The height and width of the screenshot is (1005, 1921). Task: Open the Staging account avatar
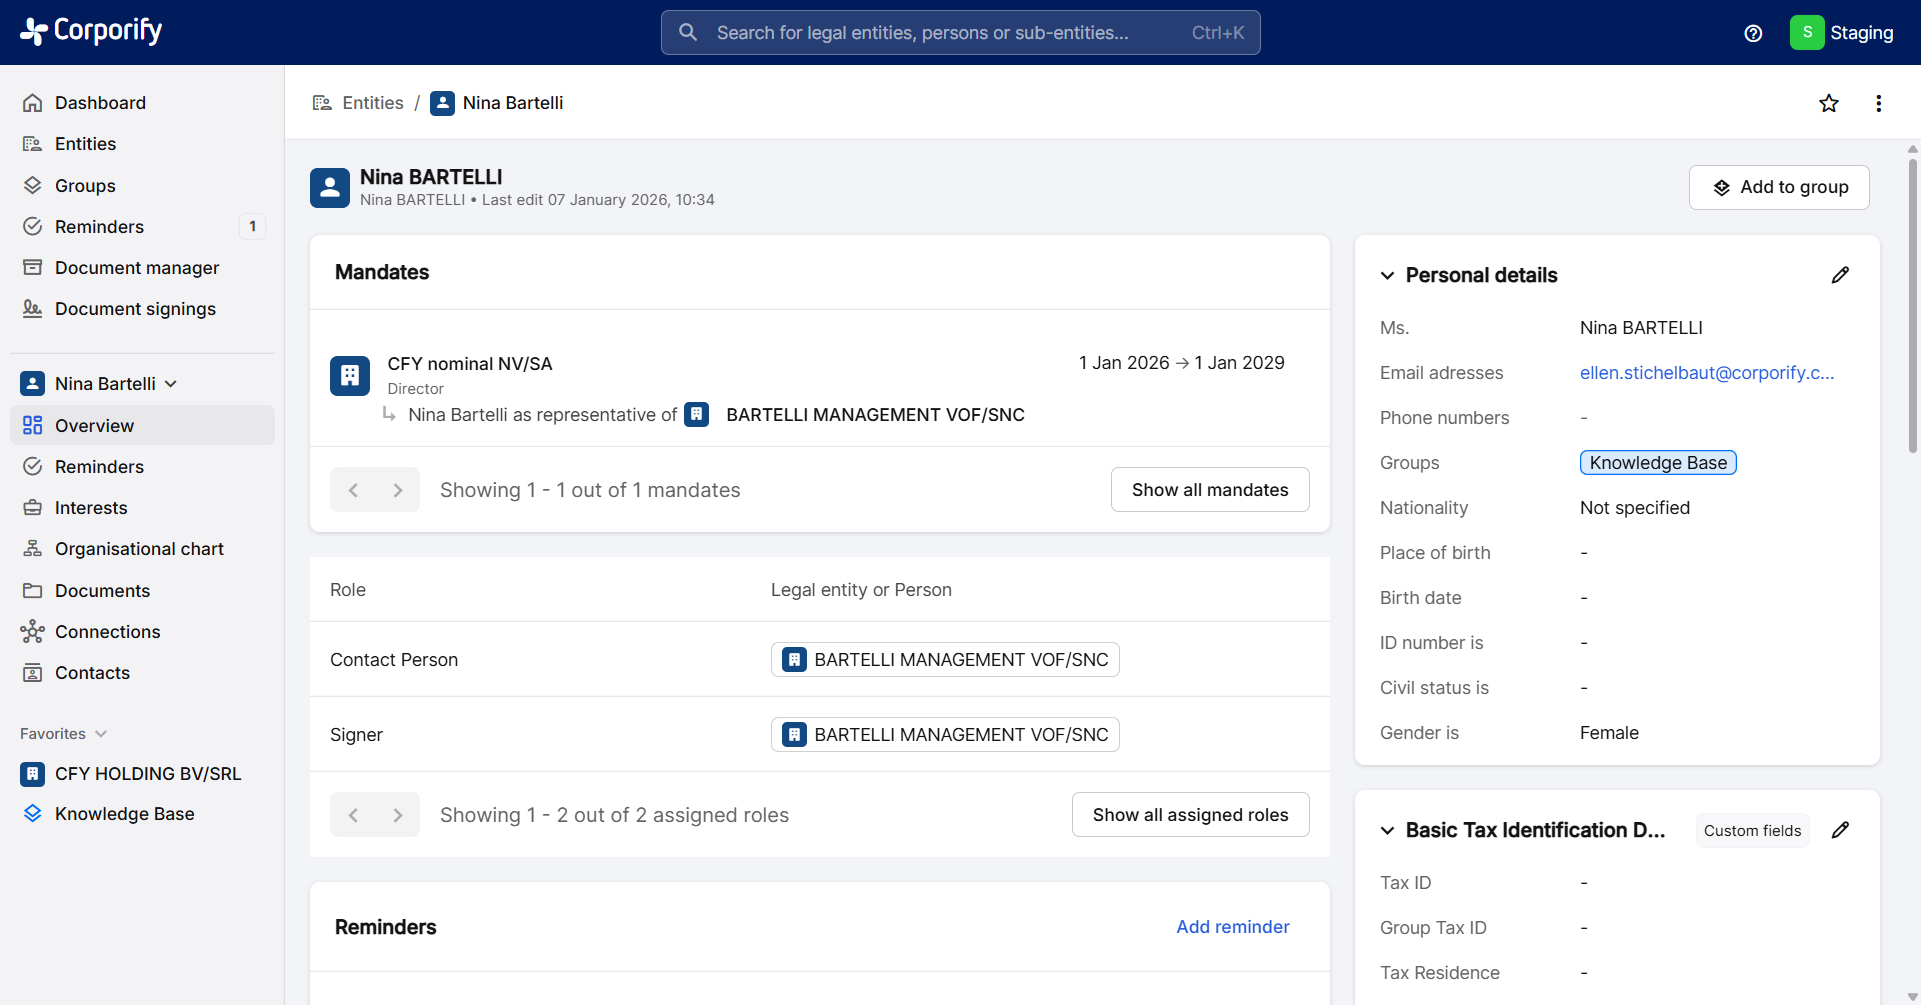(1806, 32)
